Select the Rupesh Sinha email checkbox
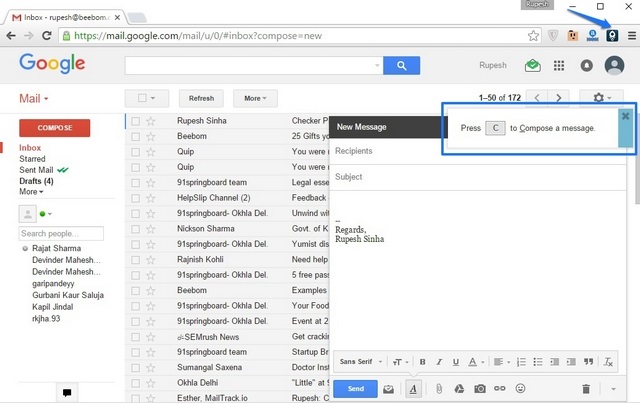This screenshot has width=640, height=403. 136,121
